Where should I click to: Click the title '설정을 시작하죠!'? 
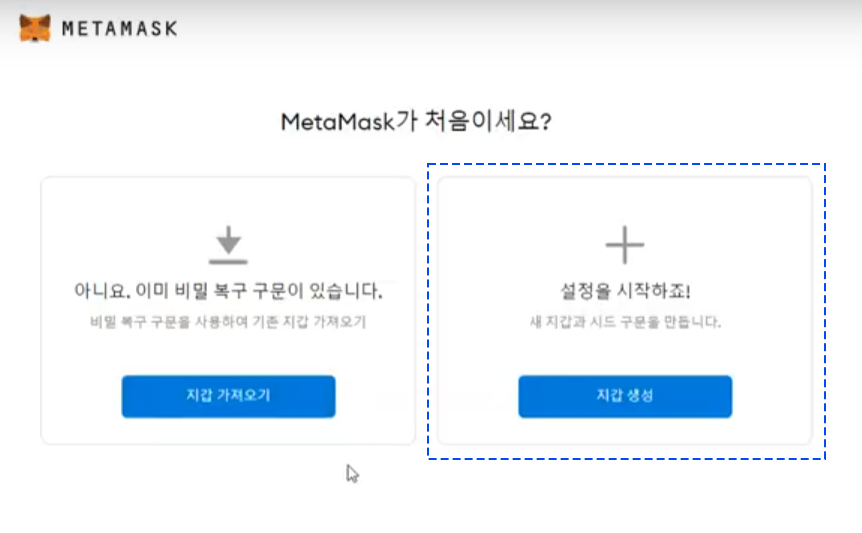(x=625, y=290)
